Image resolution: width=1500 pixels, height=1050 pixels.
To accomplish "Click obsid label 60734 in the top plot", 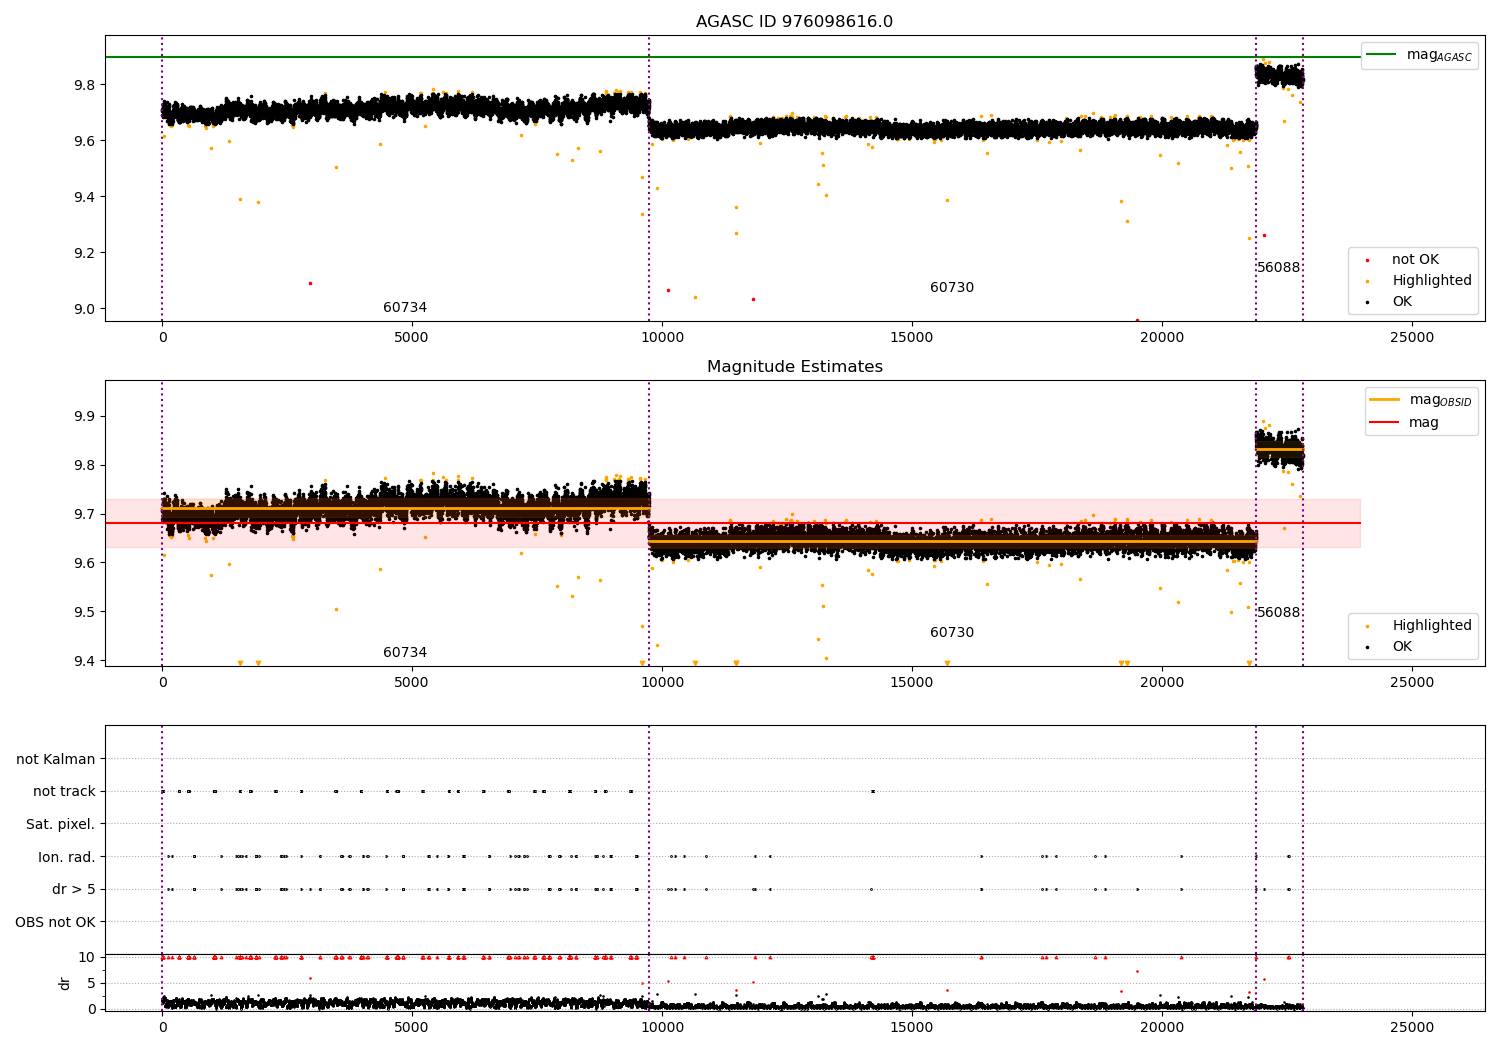I will click(405, 308).
